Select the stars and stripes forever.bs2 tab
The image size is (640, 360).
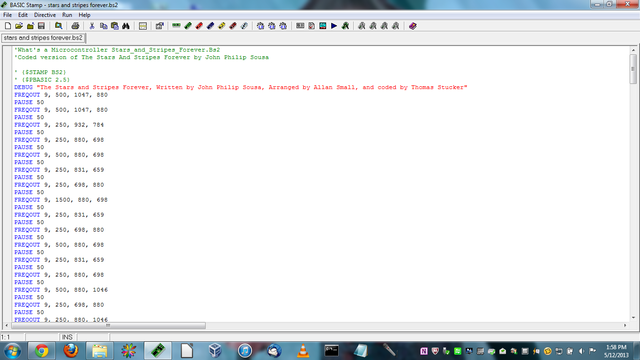[x=43, y=38]
